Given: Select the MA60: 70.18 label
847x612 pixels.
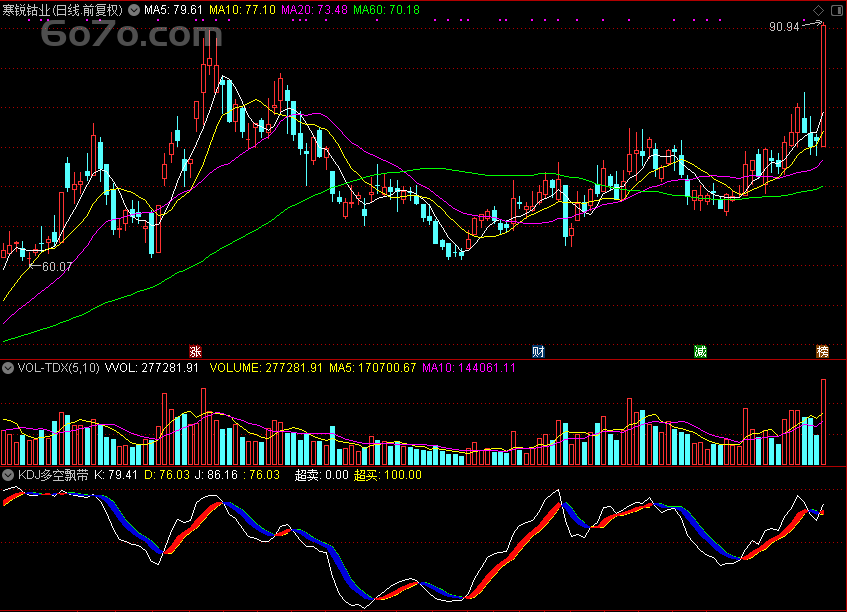Looking at the screenshot, I should 386,10.
